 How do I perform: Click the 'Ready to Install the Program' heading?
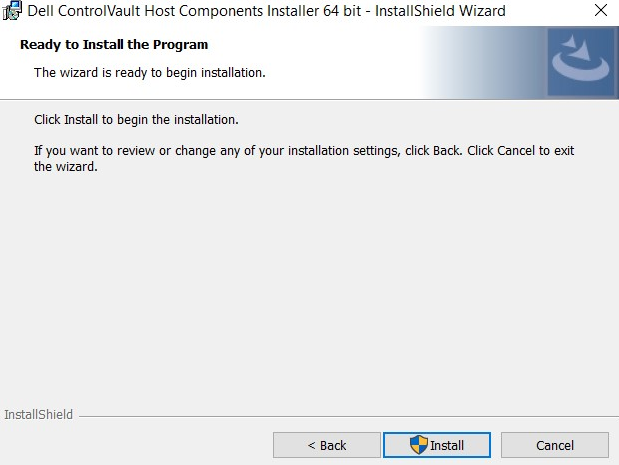pos(114,45)
